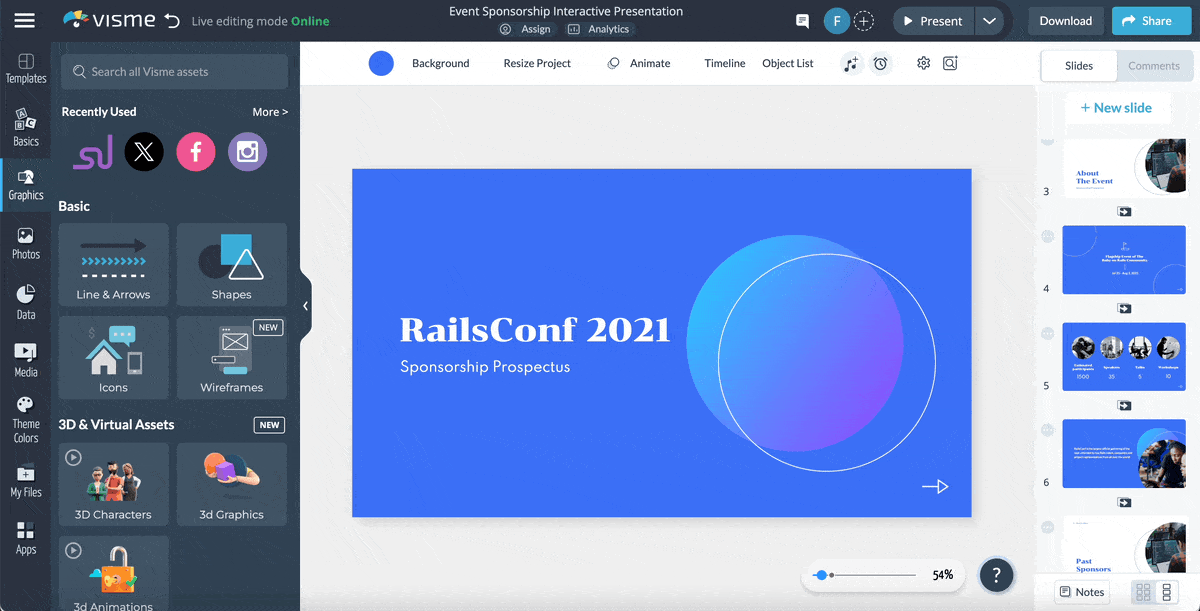Collapse the assets panel with the chevron
1200x611 pixels.
coord(306,306)
